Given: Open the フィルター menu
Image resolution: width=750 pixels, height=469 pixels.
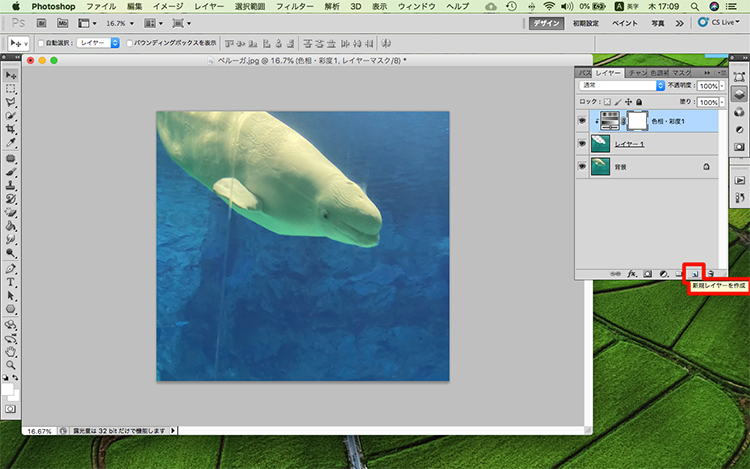Looking at the screenshot, I should 294,6.
